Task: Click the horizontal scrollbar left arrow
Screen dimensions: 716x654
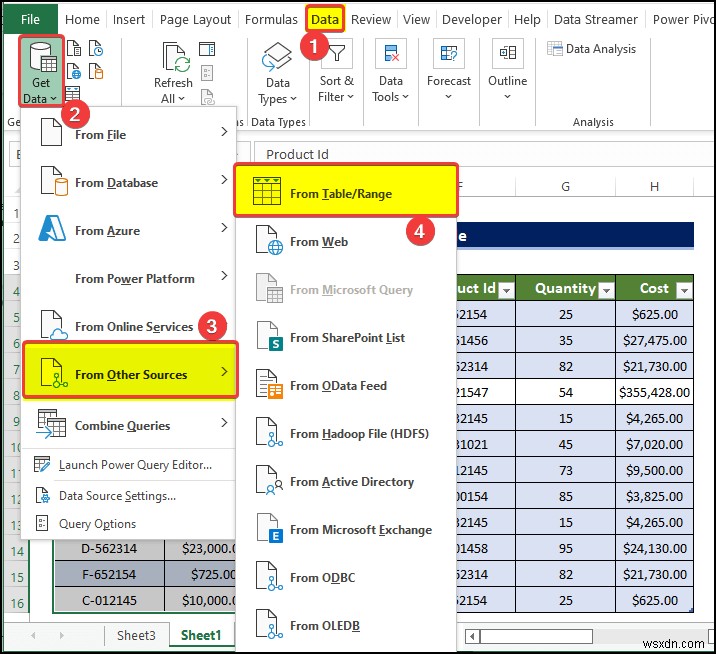Action: 472,636
